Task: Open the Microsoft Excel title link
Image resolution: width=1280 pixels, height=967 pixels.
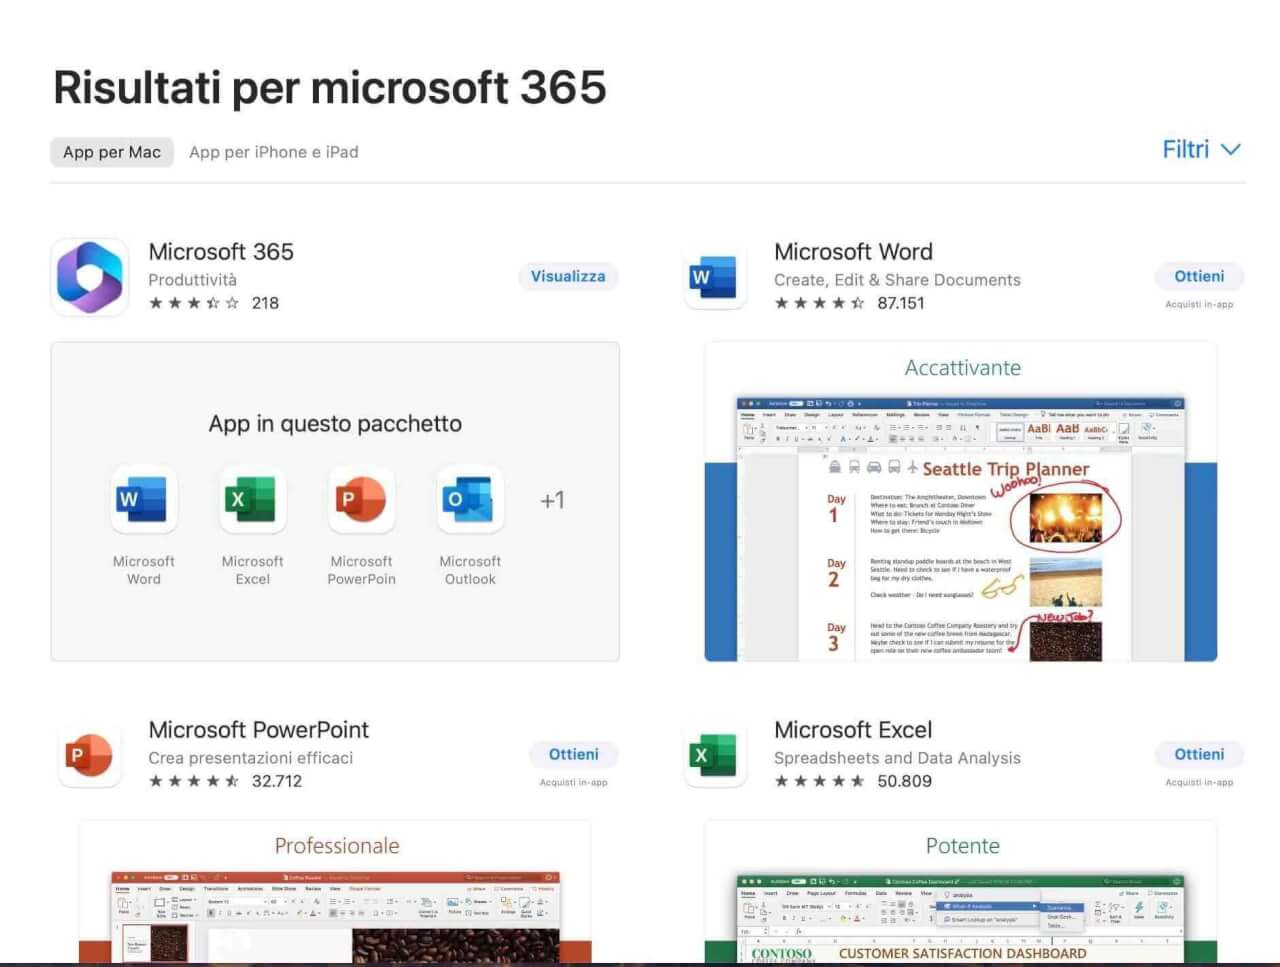Action: point(853,730)
